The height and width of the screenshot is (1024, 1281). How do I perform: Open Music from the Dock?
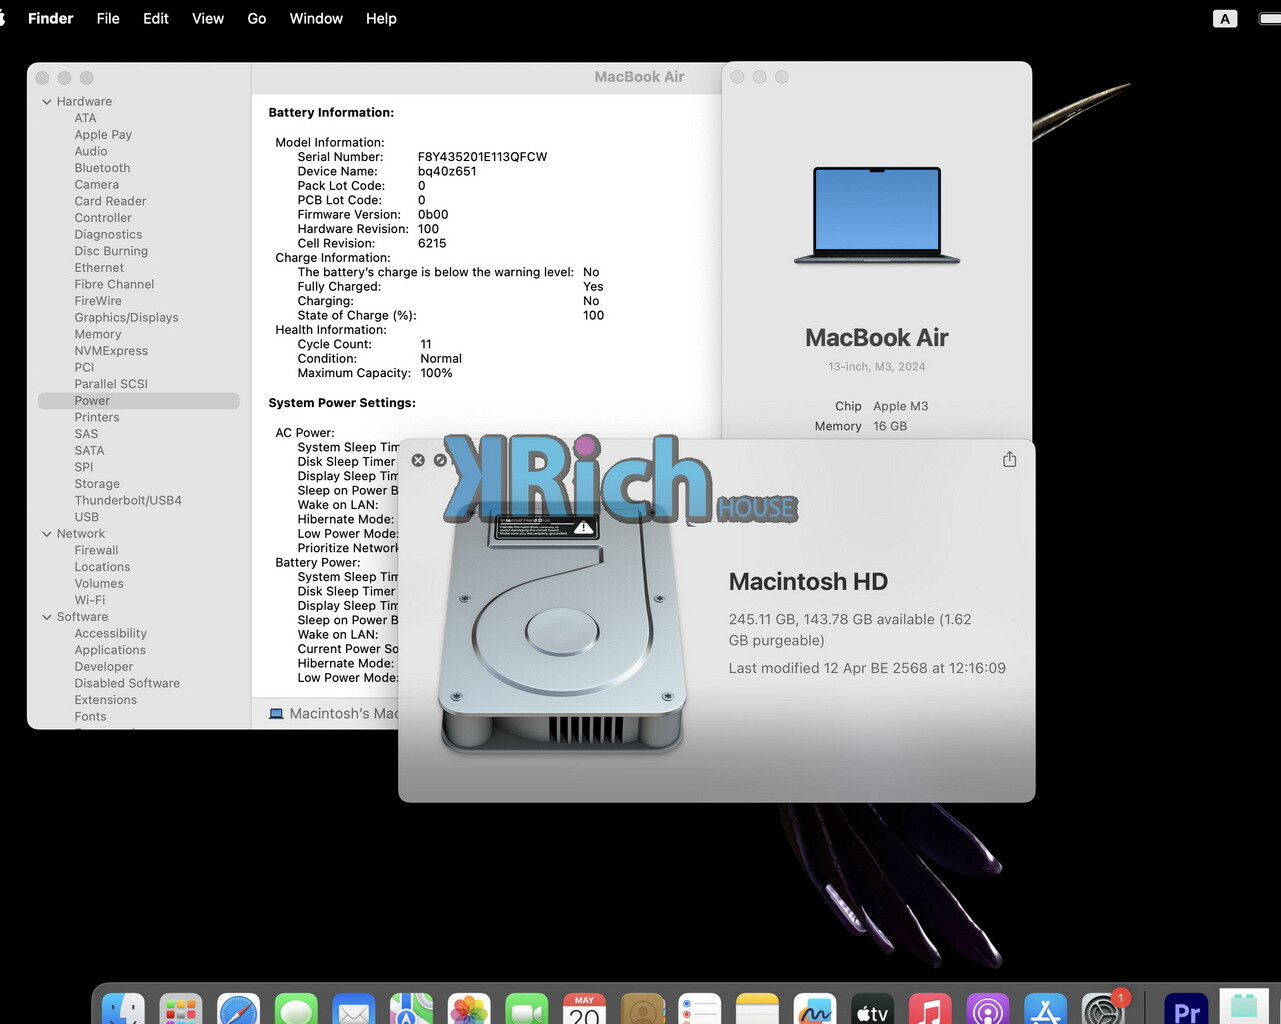pyautogui.click(x=930, y=1008)
